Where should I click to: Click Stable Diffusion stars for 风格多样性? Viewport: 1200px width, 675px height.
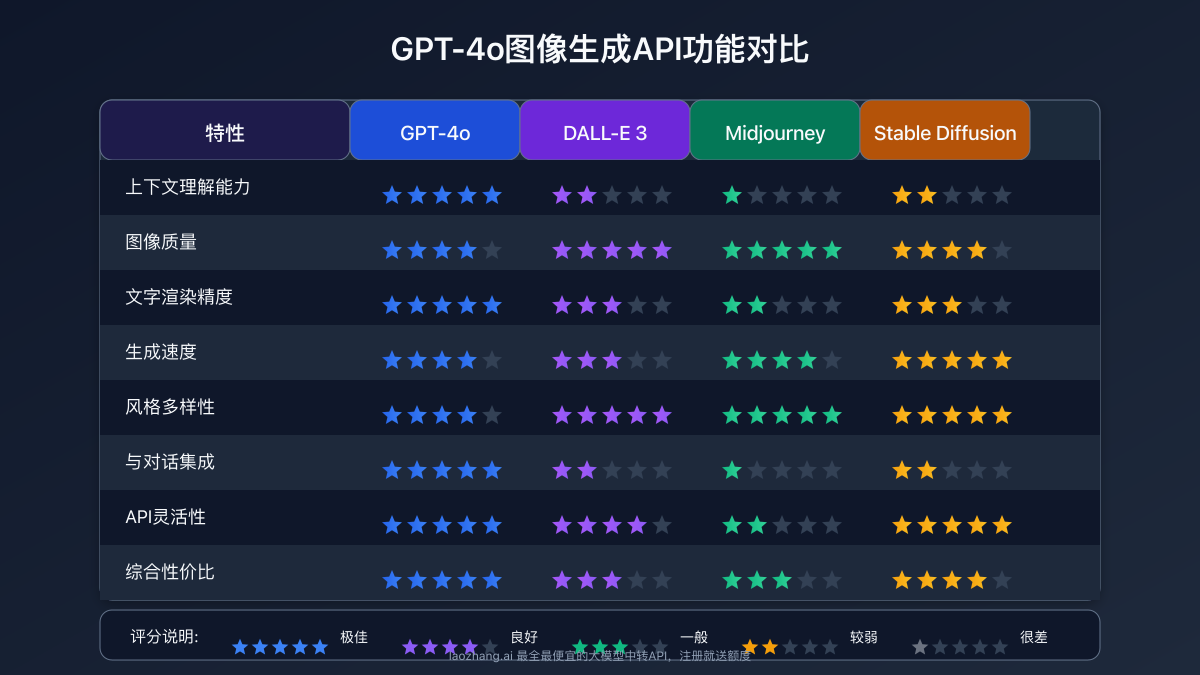pyautogui.click(x=952, y=415)
